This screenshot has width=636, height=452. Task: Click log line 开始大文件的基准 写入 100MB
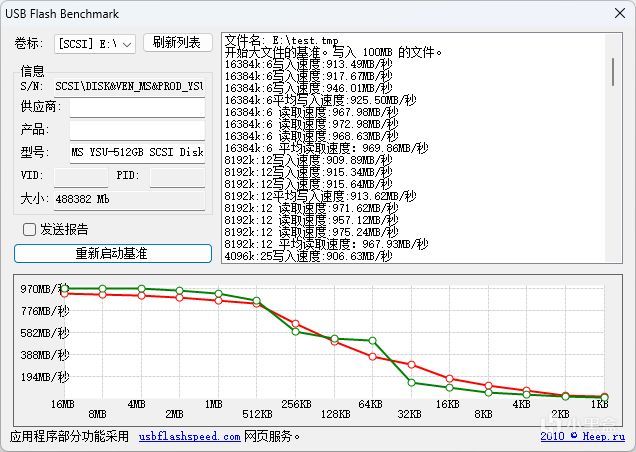pyautogui.click(x=333, y=52)
